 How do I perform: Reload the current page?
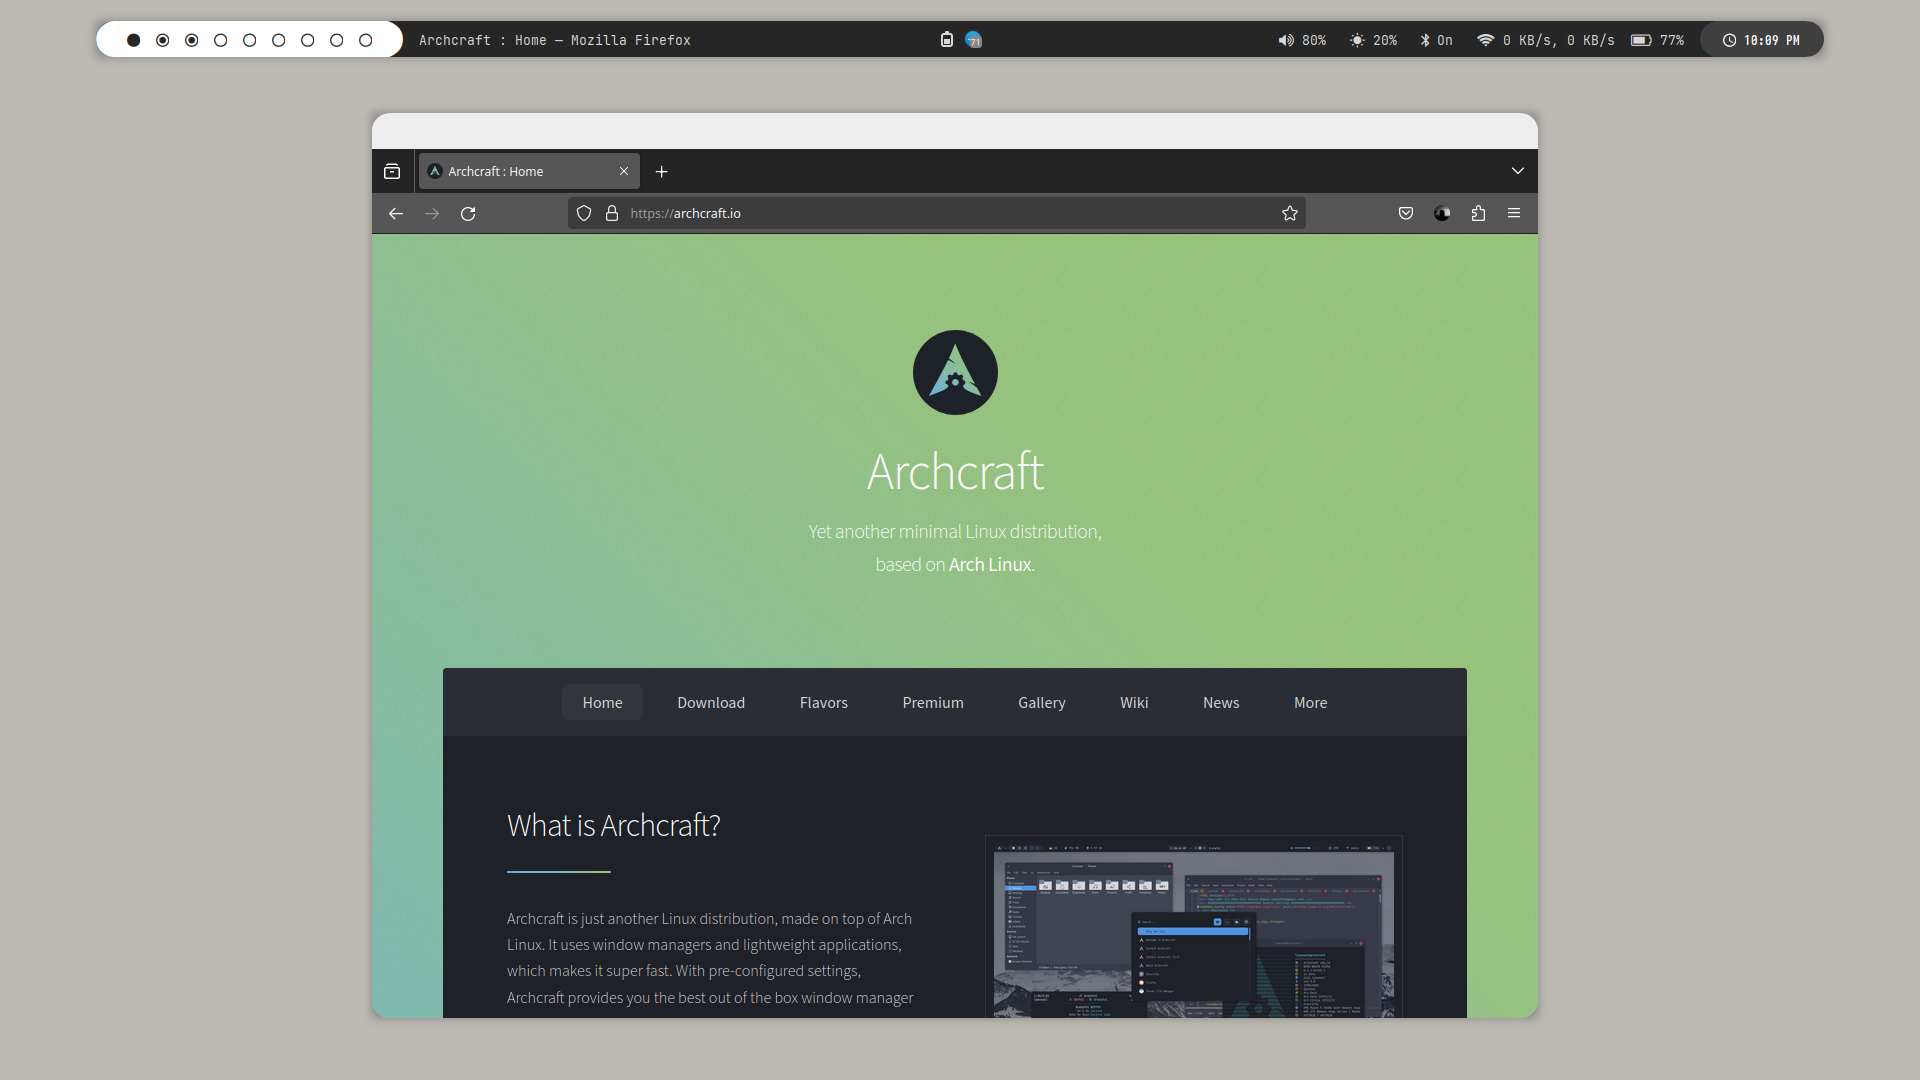[468, 214]
